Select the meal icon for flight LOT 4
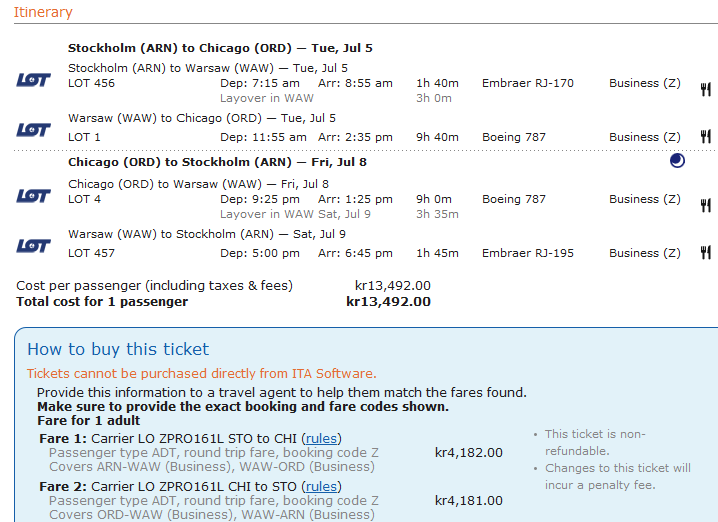The width and height of the screenshot is (718, 522). 705,206
